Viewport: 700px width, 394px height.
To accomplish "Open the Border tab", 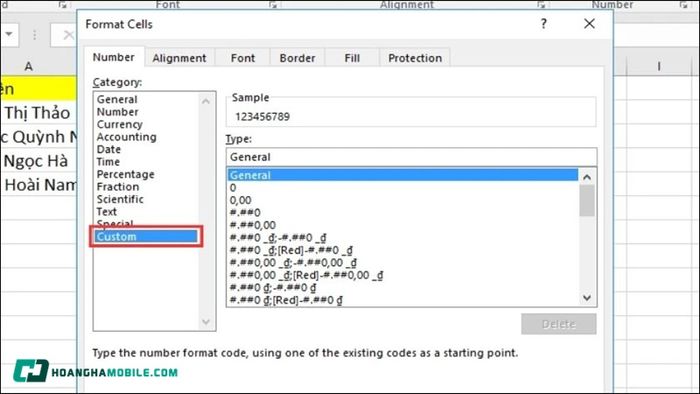I will 297,58.
